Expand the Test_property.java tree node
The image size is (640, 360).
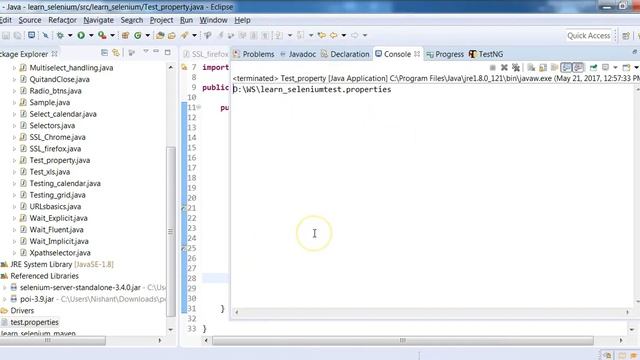click(x=14, y=160)
